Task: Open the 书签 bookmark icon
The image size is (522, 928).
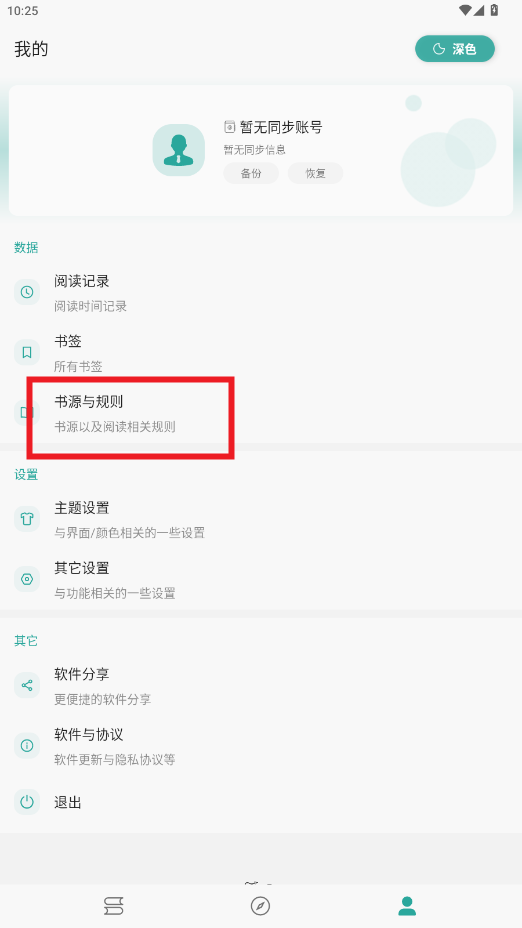Action: (27, 352)
